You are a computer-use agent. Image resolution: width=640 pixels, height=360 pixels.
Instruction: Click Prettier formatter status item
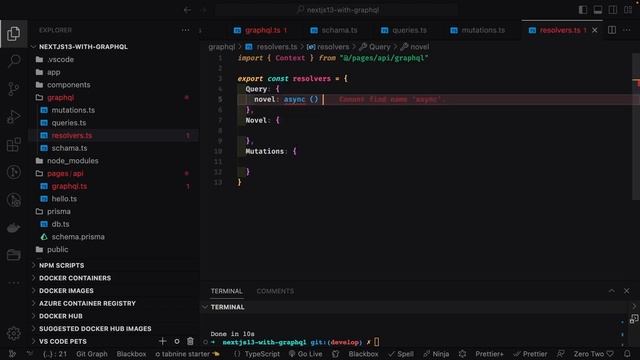tap(531, 354)
